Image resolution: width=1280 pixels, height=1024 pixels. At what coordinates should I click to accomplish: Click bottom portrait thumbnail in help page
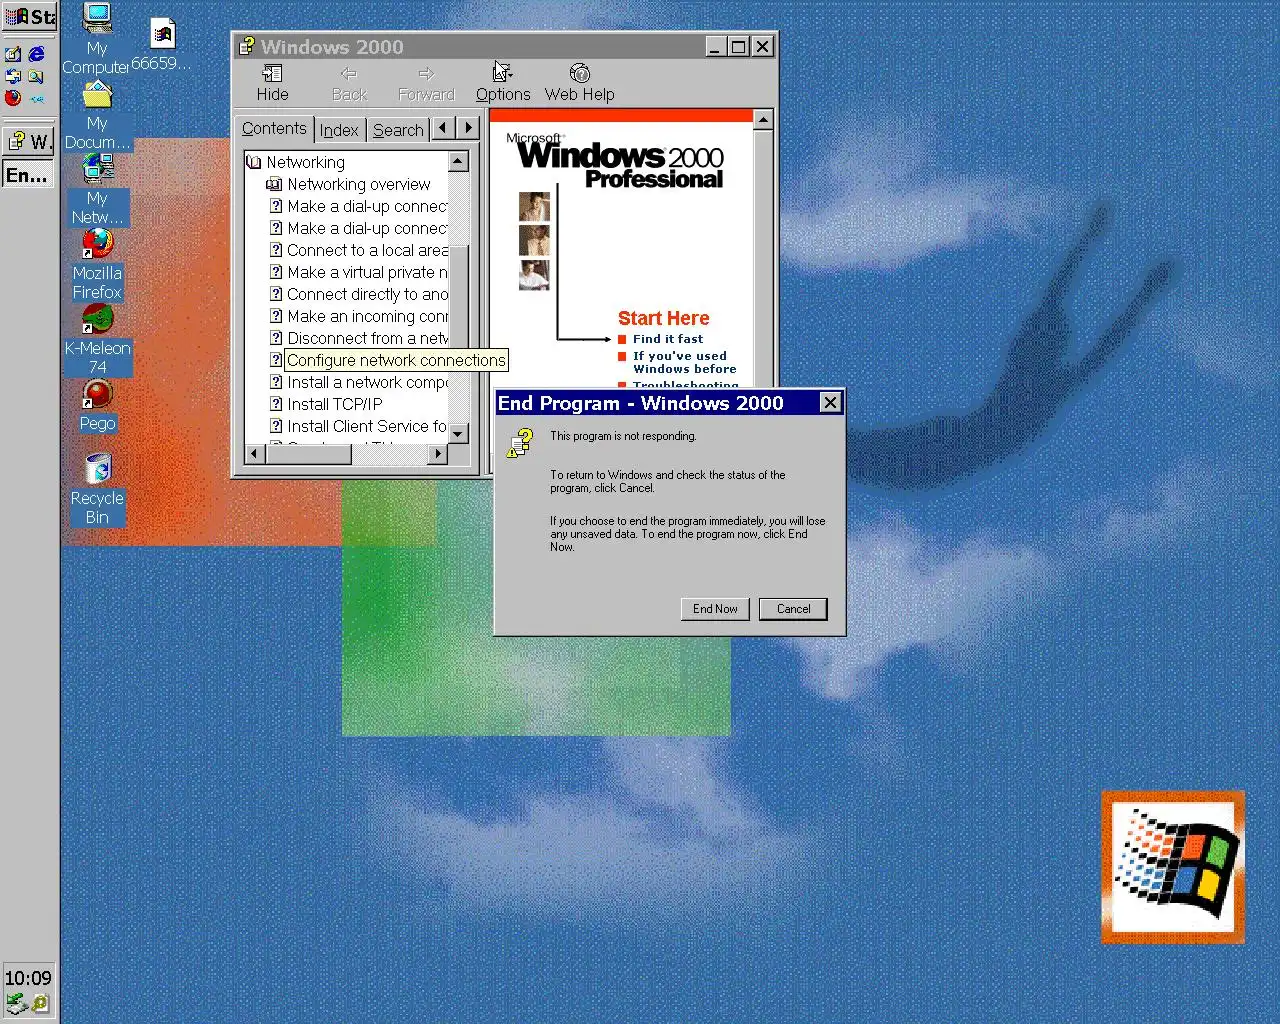pos(534,275)
